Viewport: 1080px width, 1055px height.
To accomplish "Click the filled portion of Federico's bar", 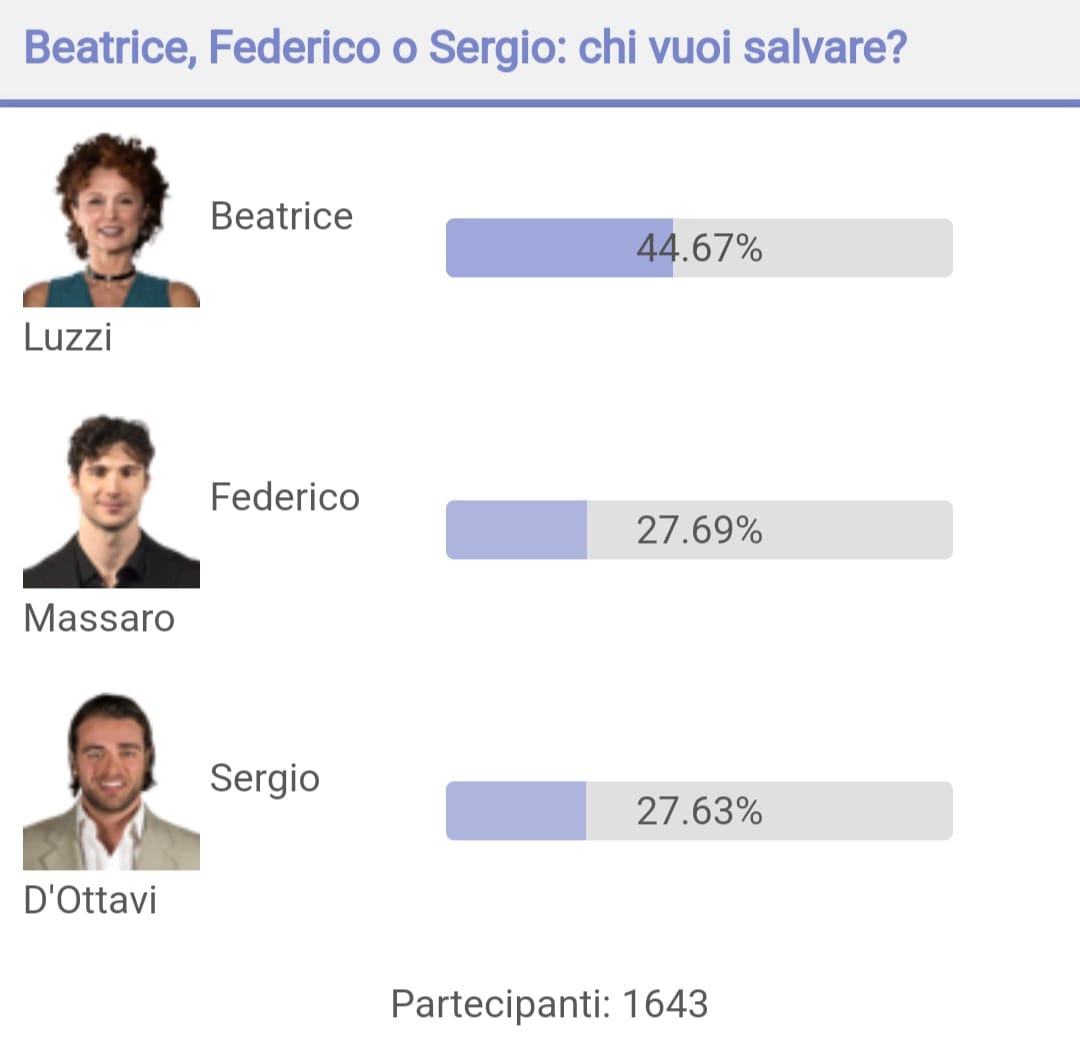I will tap(517, 530).
